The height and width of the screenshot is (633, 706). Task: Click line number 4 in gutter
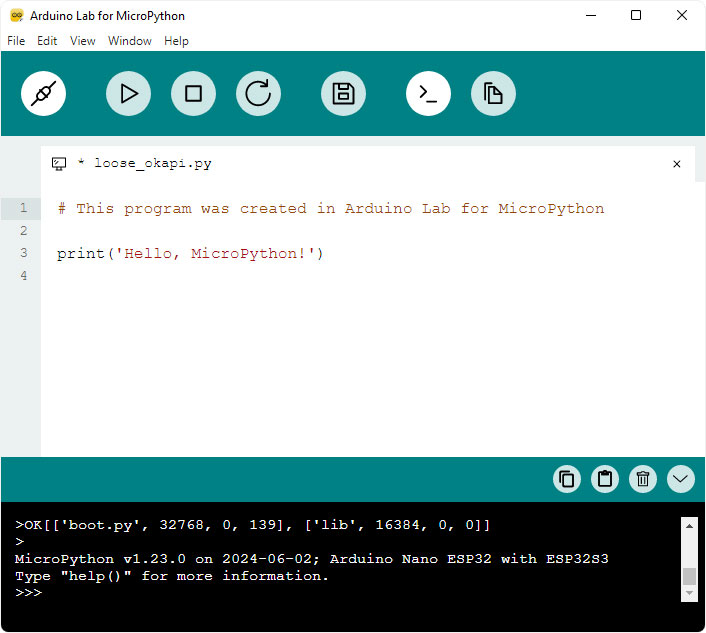[23, 276]
